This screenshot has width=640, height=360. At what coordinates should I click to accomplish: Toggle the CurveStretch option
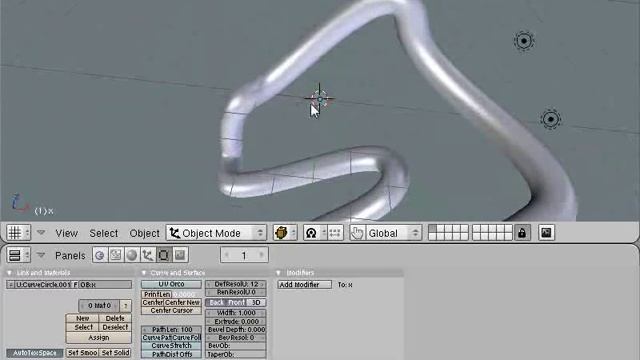click(x=171, y=345)
